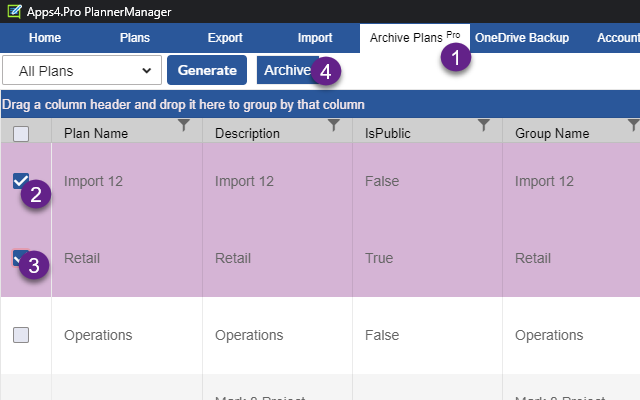This screenshot has height=400, width=640.
Task: Check the Operations plan checkbox
Action: click(21, 336)
